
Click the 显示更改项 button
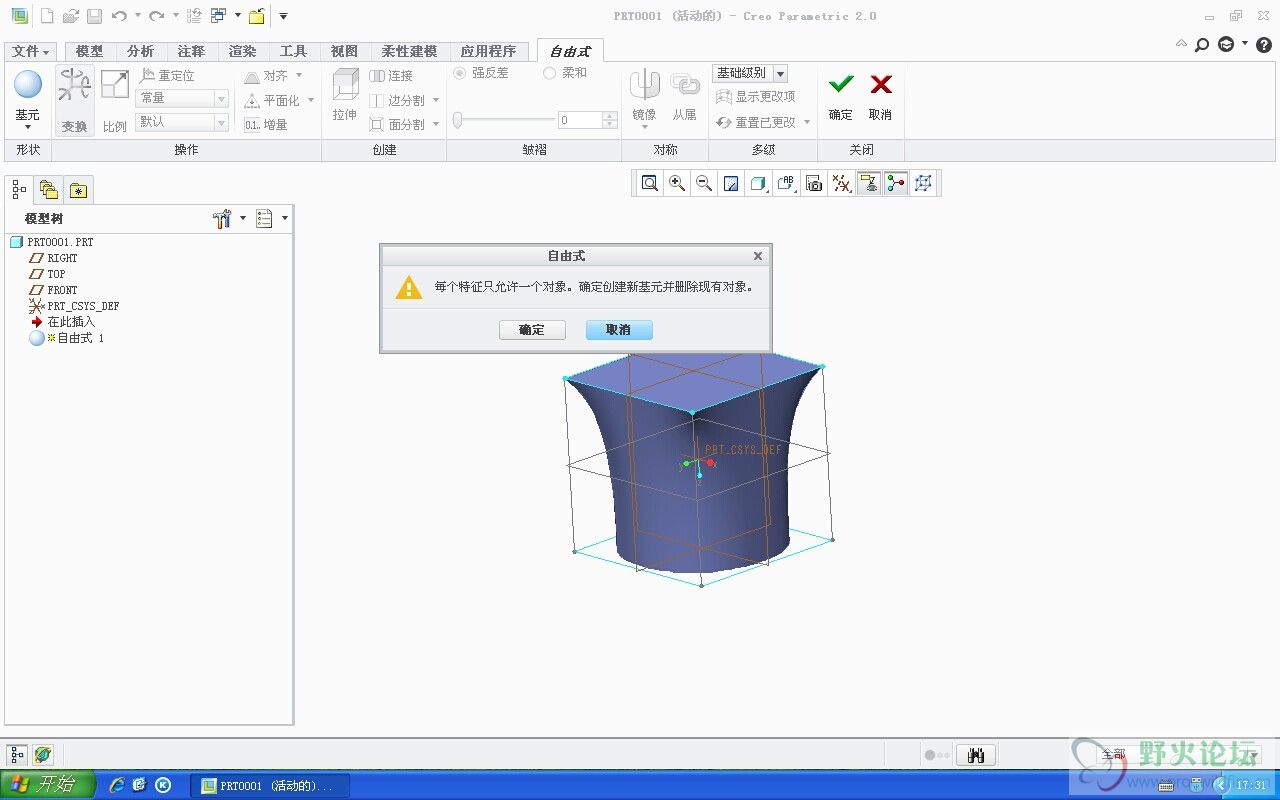(x=756, y=97)
